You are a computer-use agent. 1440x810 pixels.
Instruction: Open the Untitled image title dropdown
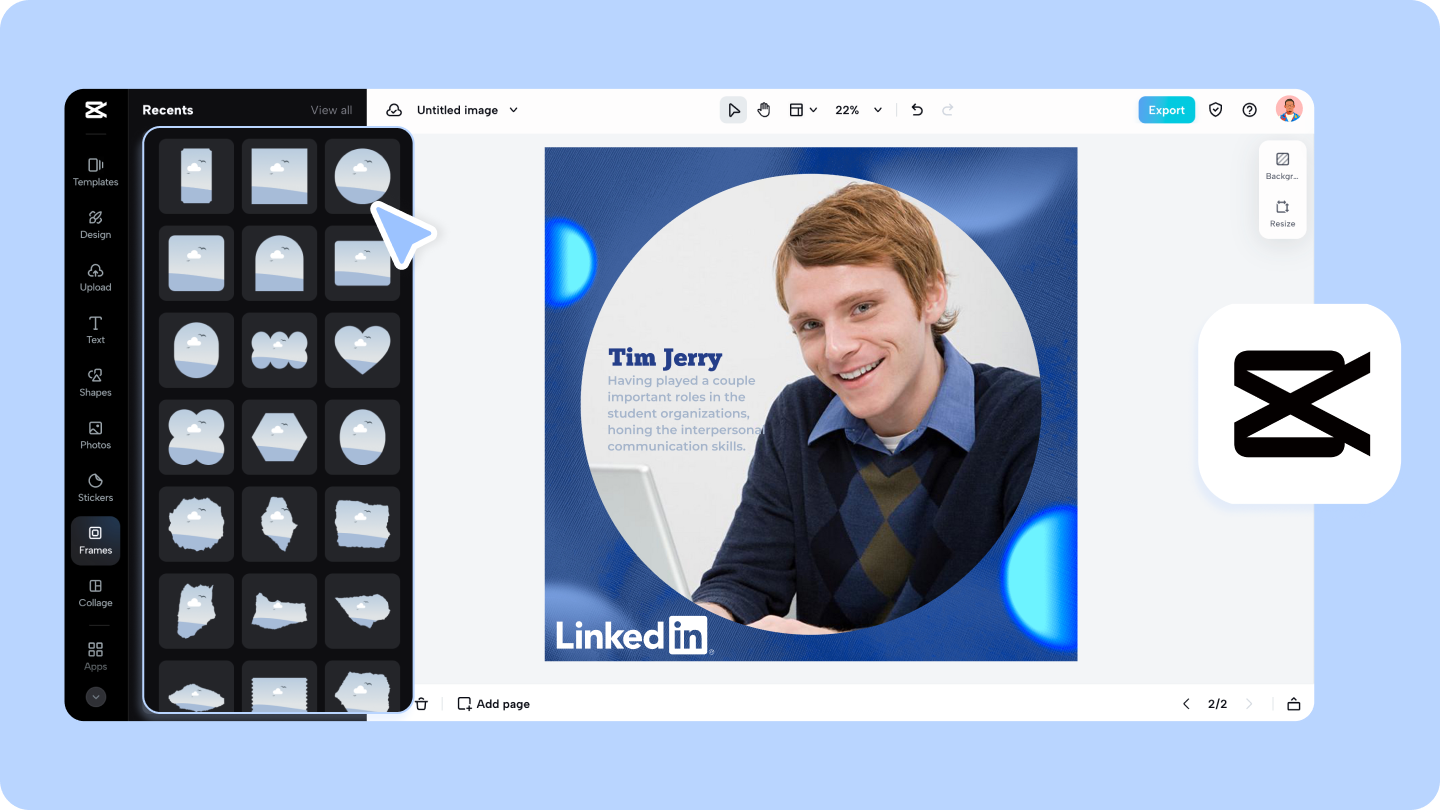[467, 110]
